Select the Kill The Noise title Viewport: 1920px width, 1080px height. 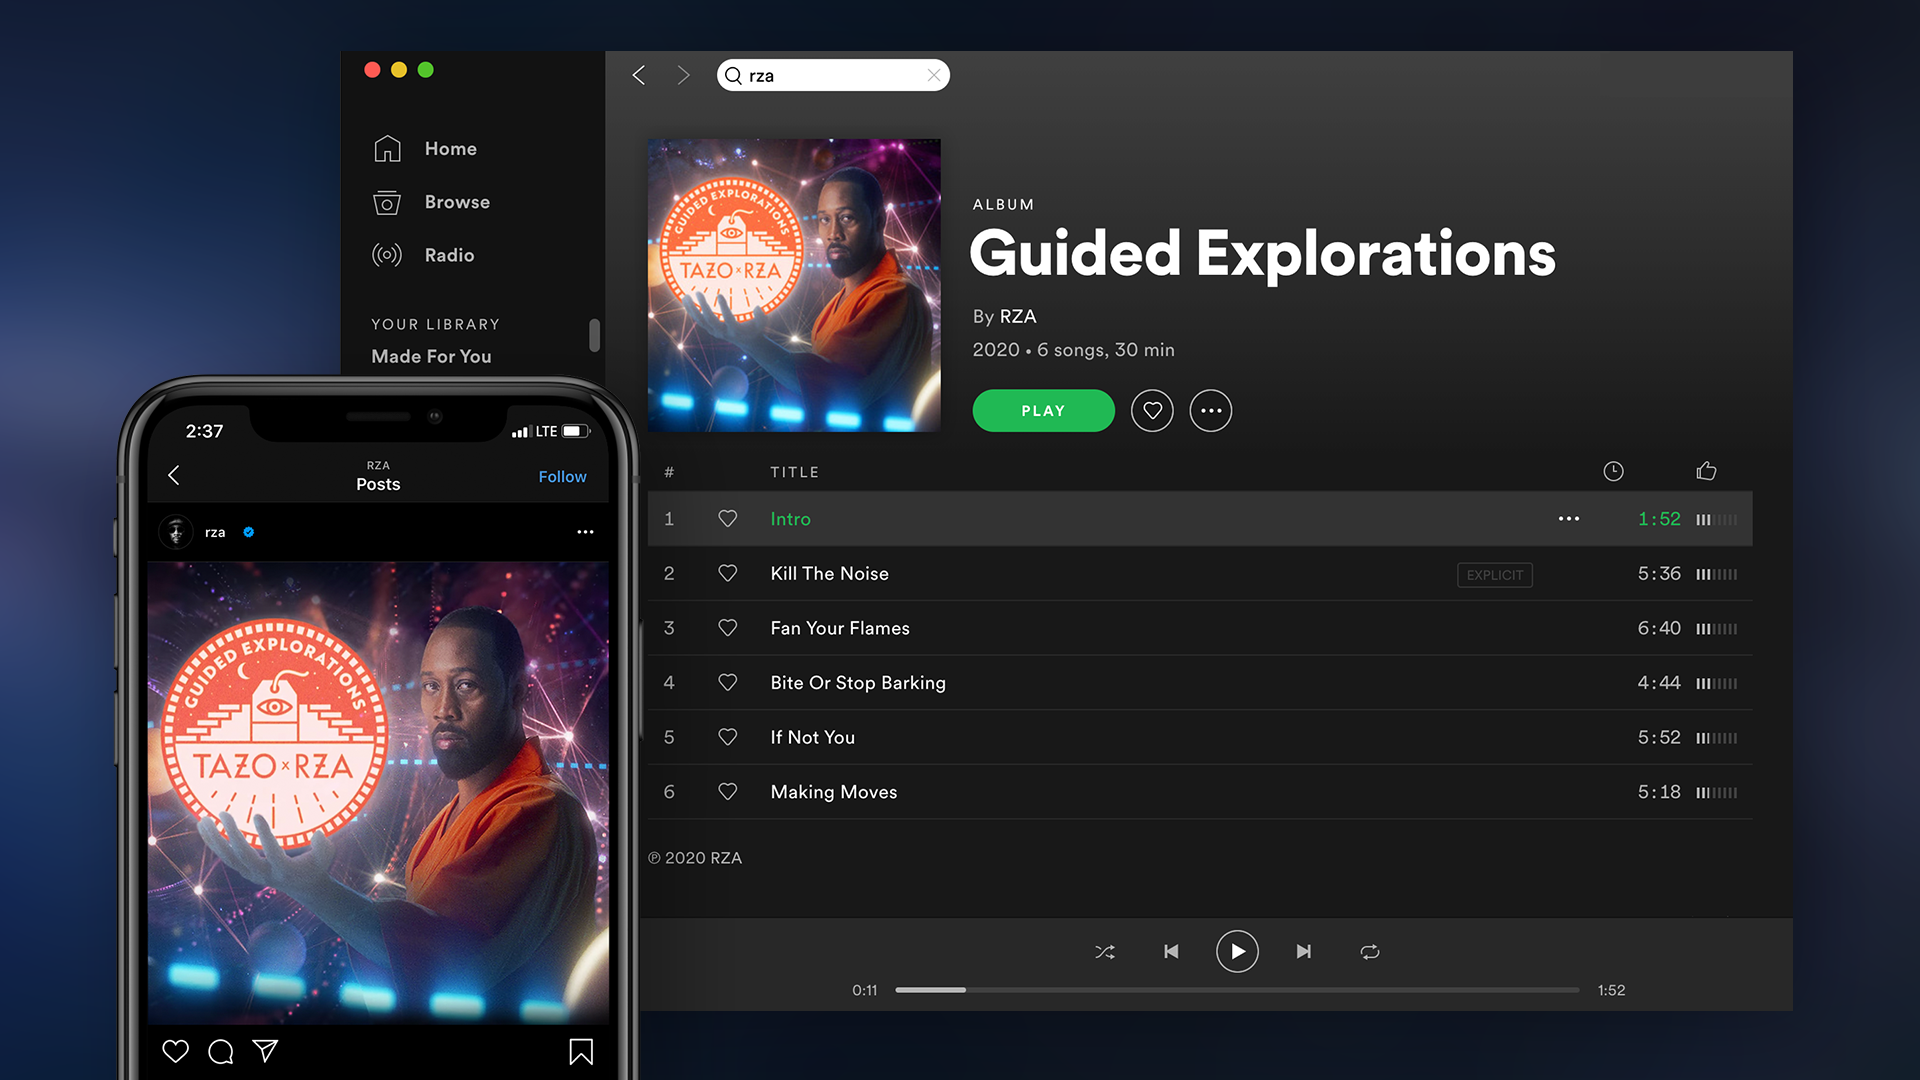pyautogui.click(x=829, y=573)
